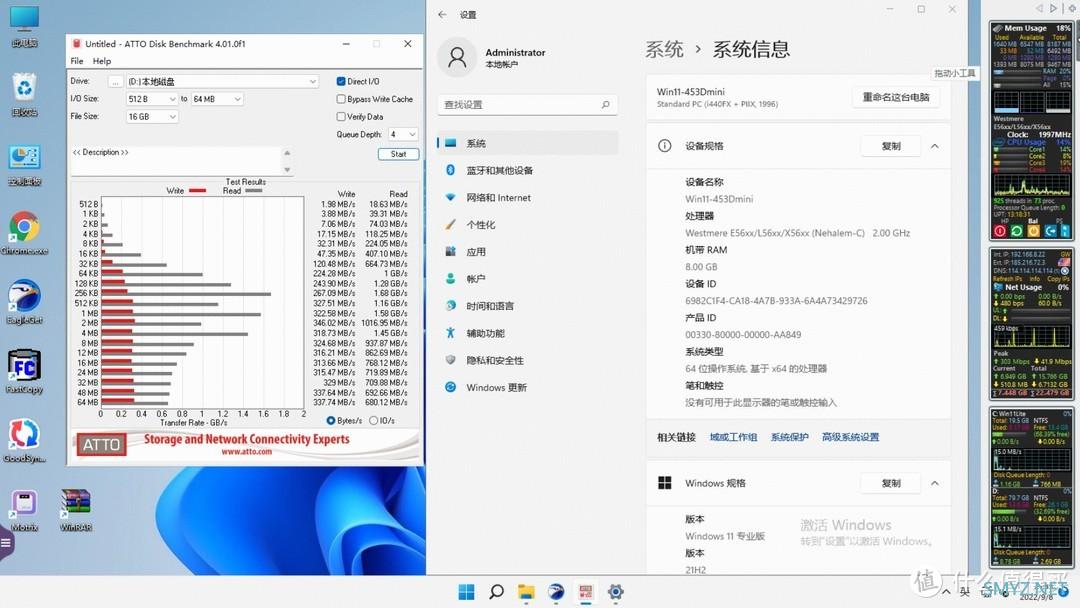Screen dimensions: 1080x608
Task: Collapse the Device specifications section
Action: coord(935,146)
